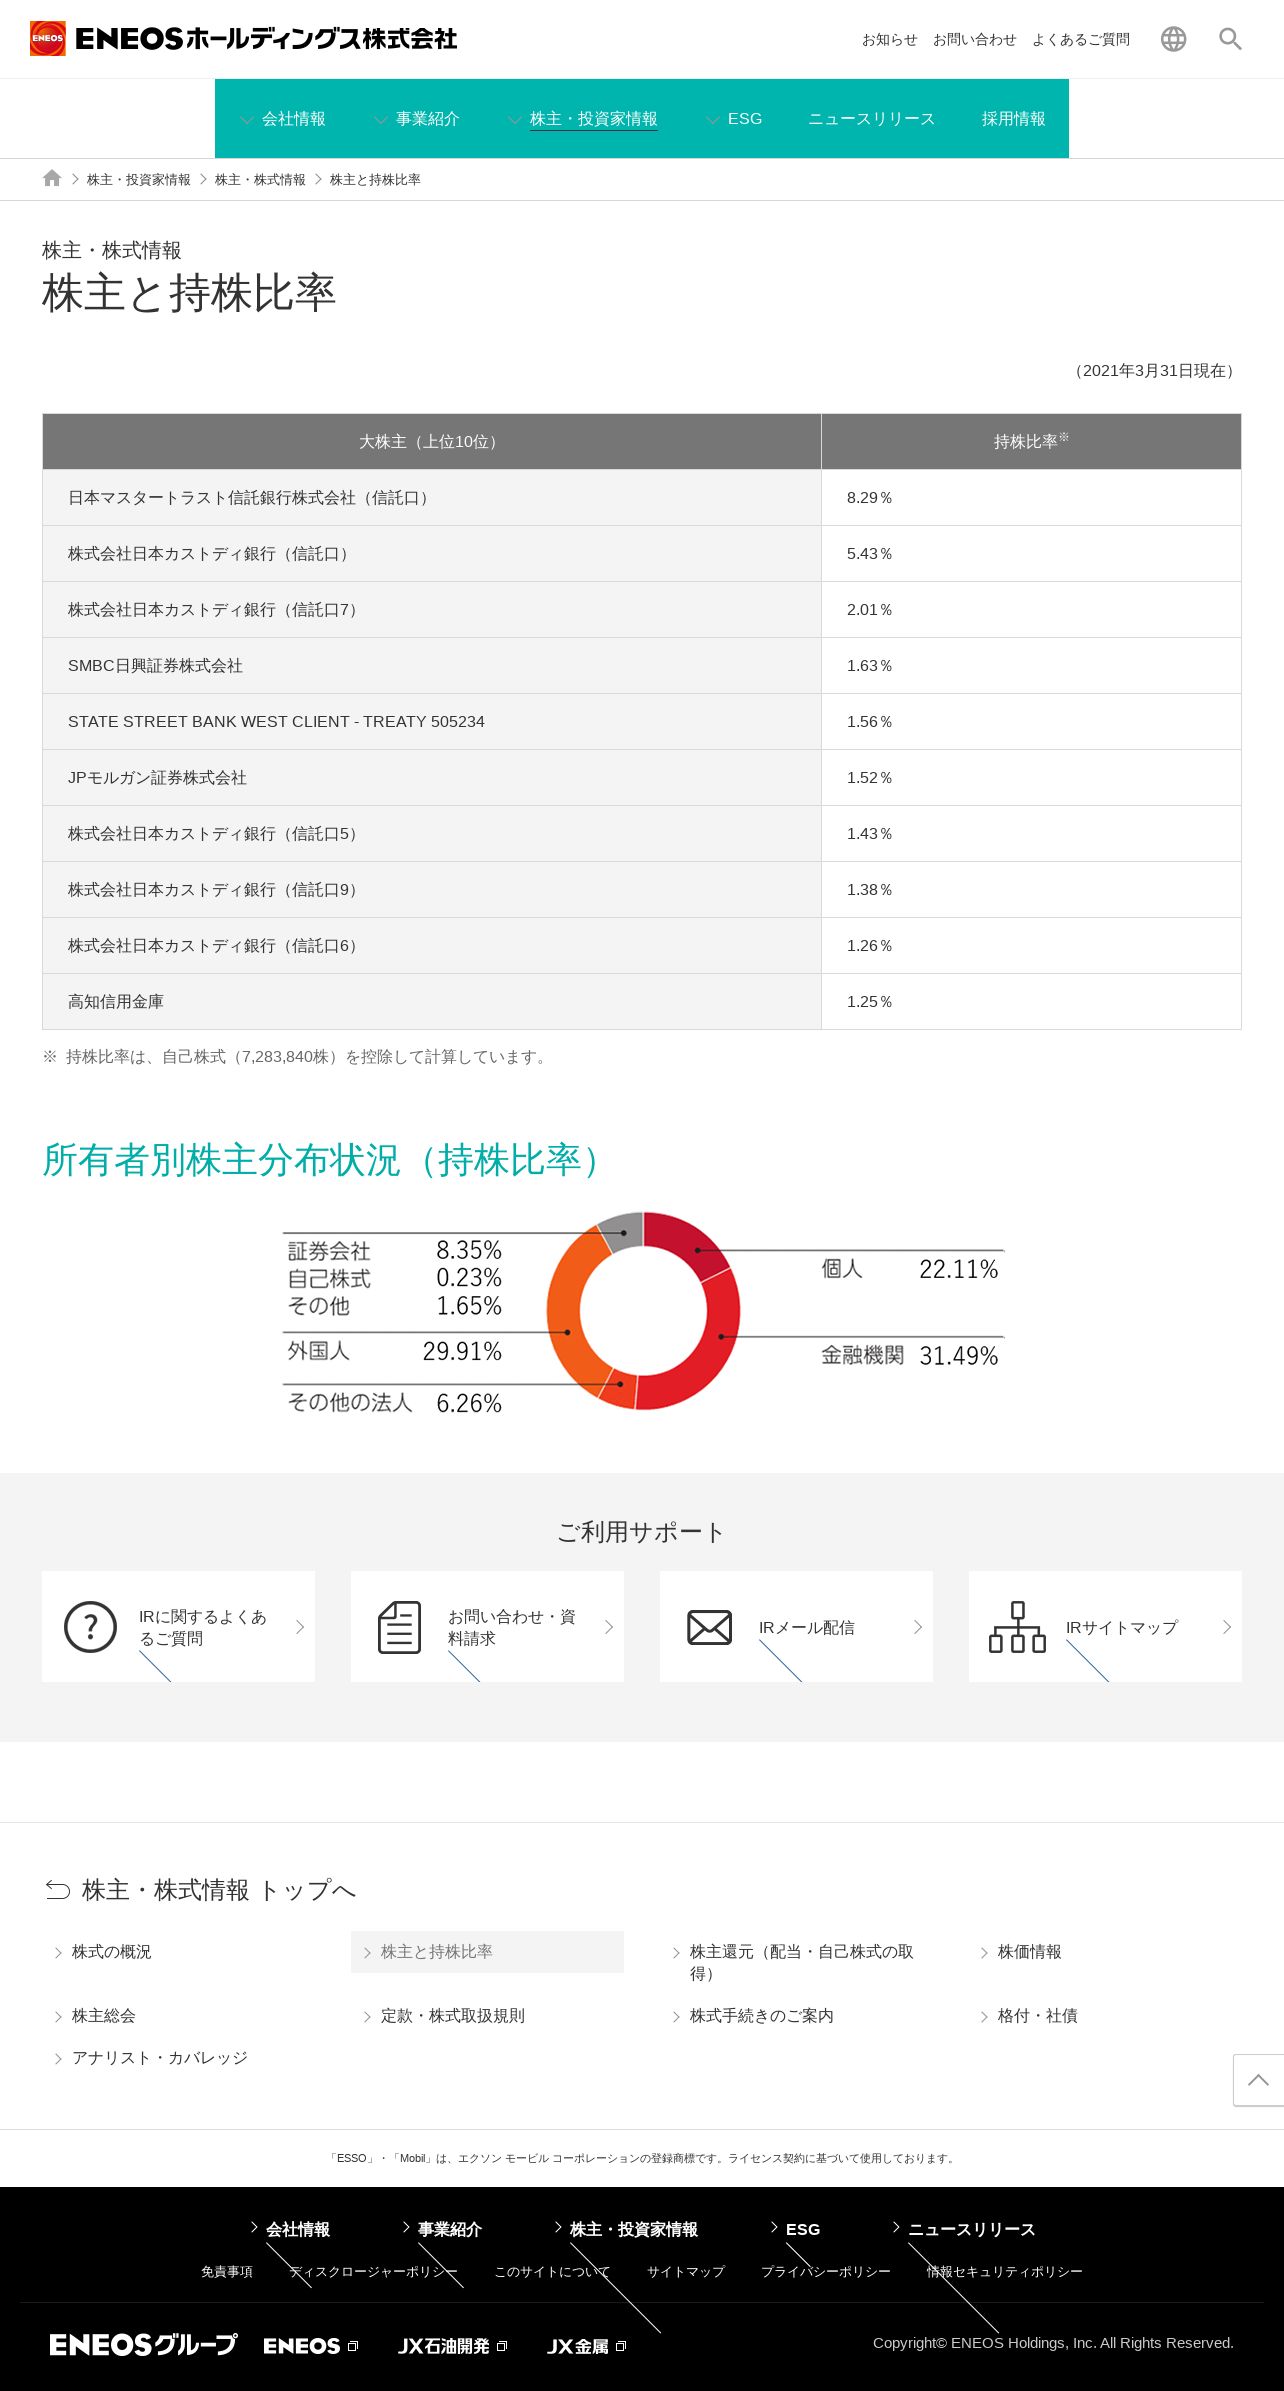Click the STATE STREET BANK WEST CLIENT cell
The height and width of the screenshot is (2391, 1284).
(432, 722)
